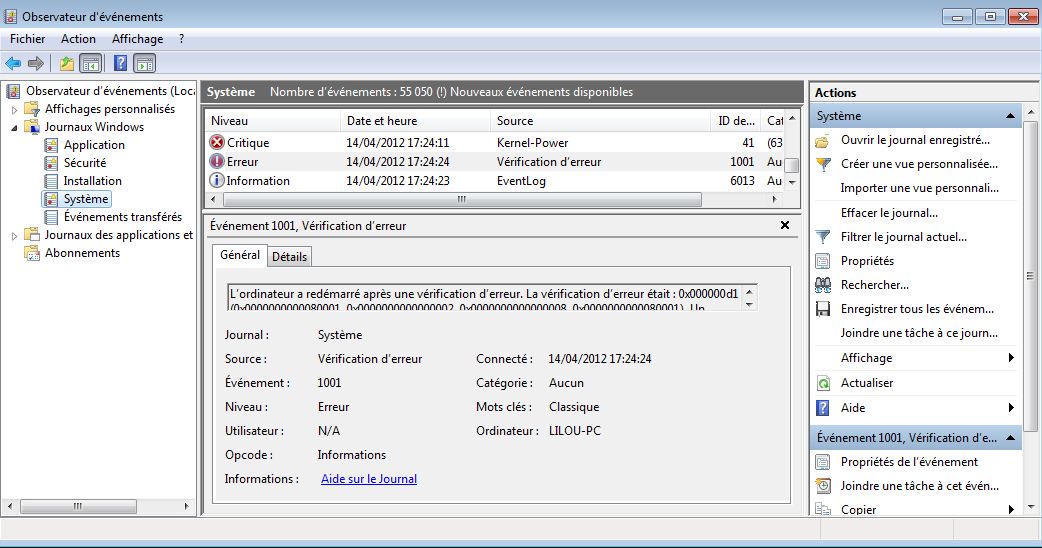Click the Up one level folder icon
This screenshot has width=1042, height=548.
[66, 64]
